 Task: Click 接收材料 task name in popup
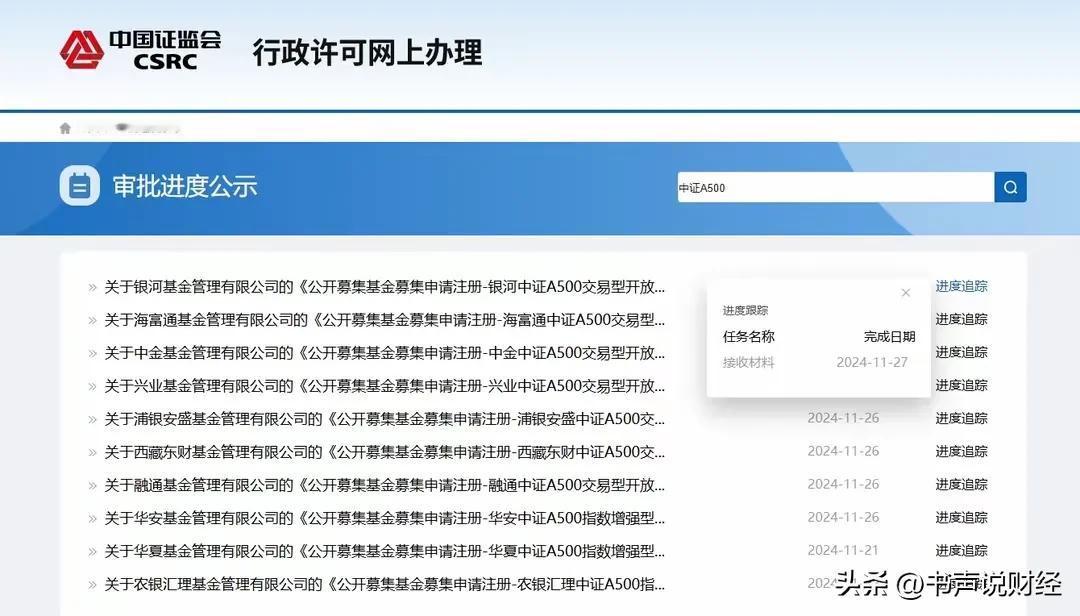click(749, 362)
